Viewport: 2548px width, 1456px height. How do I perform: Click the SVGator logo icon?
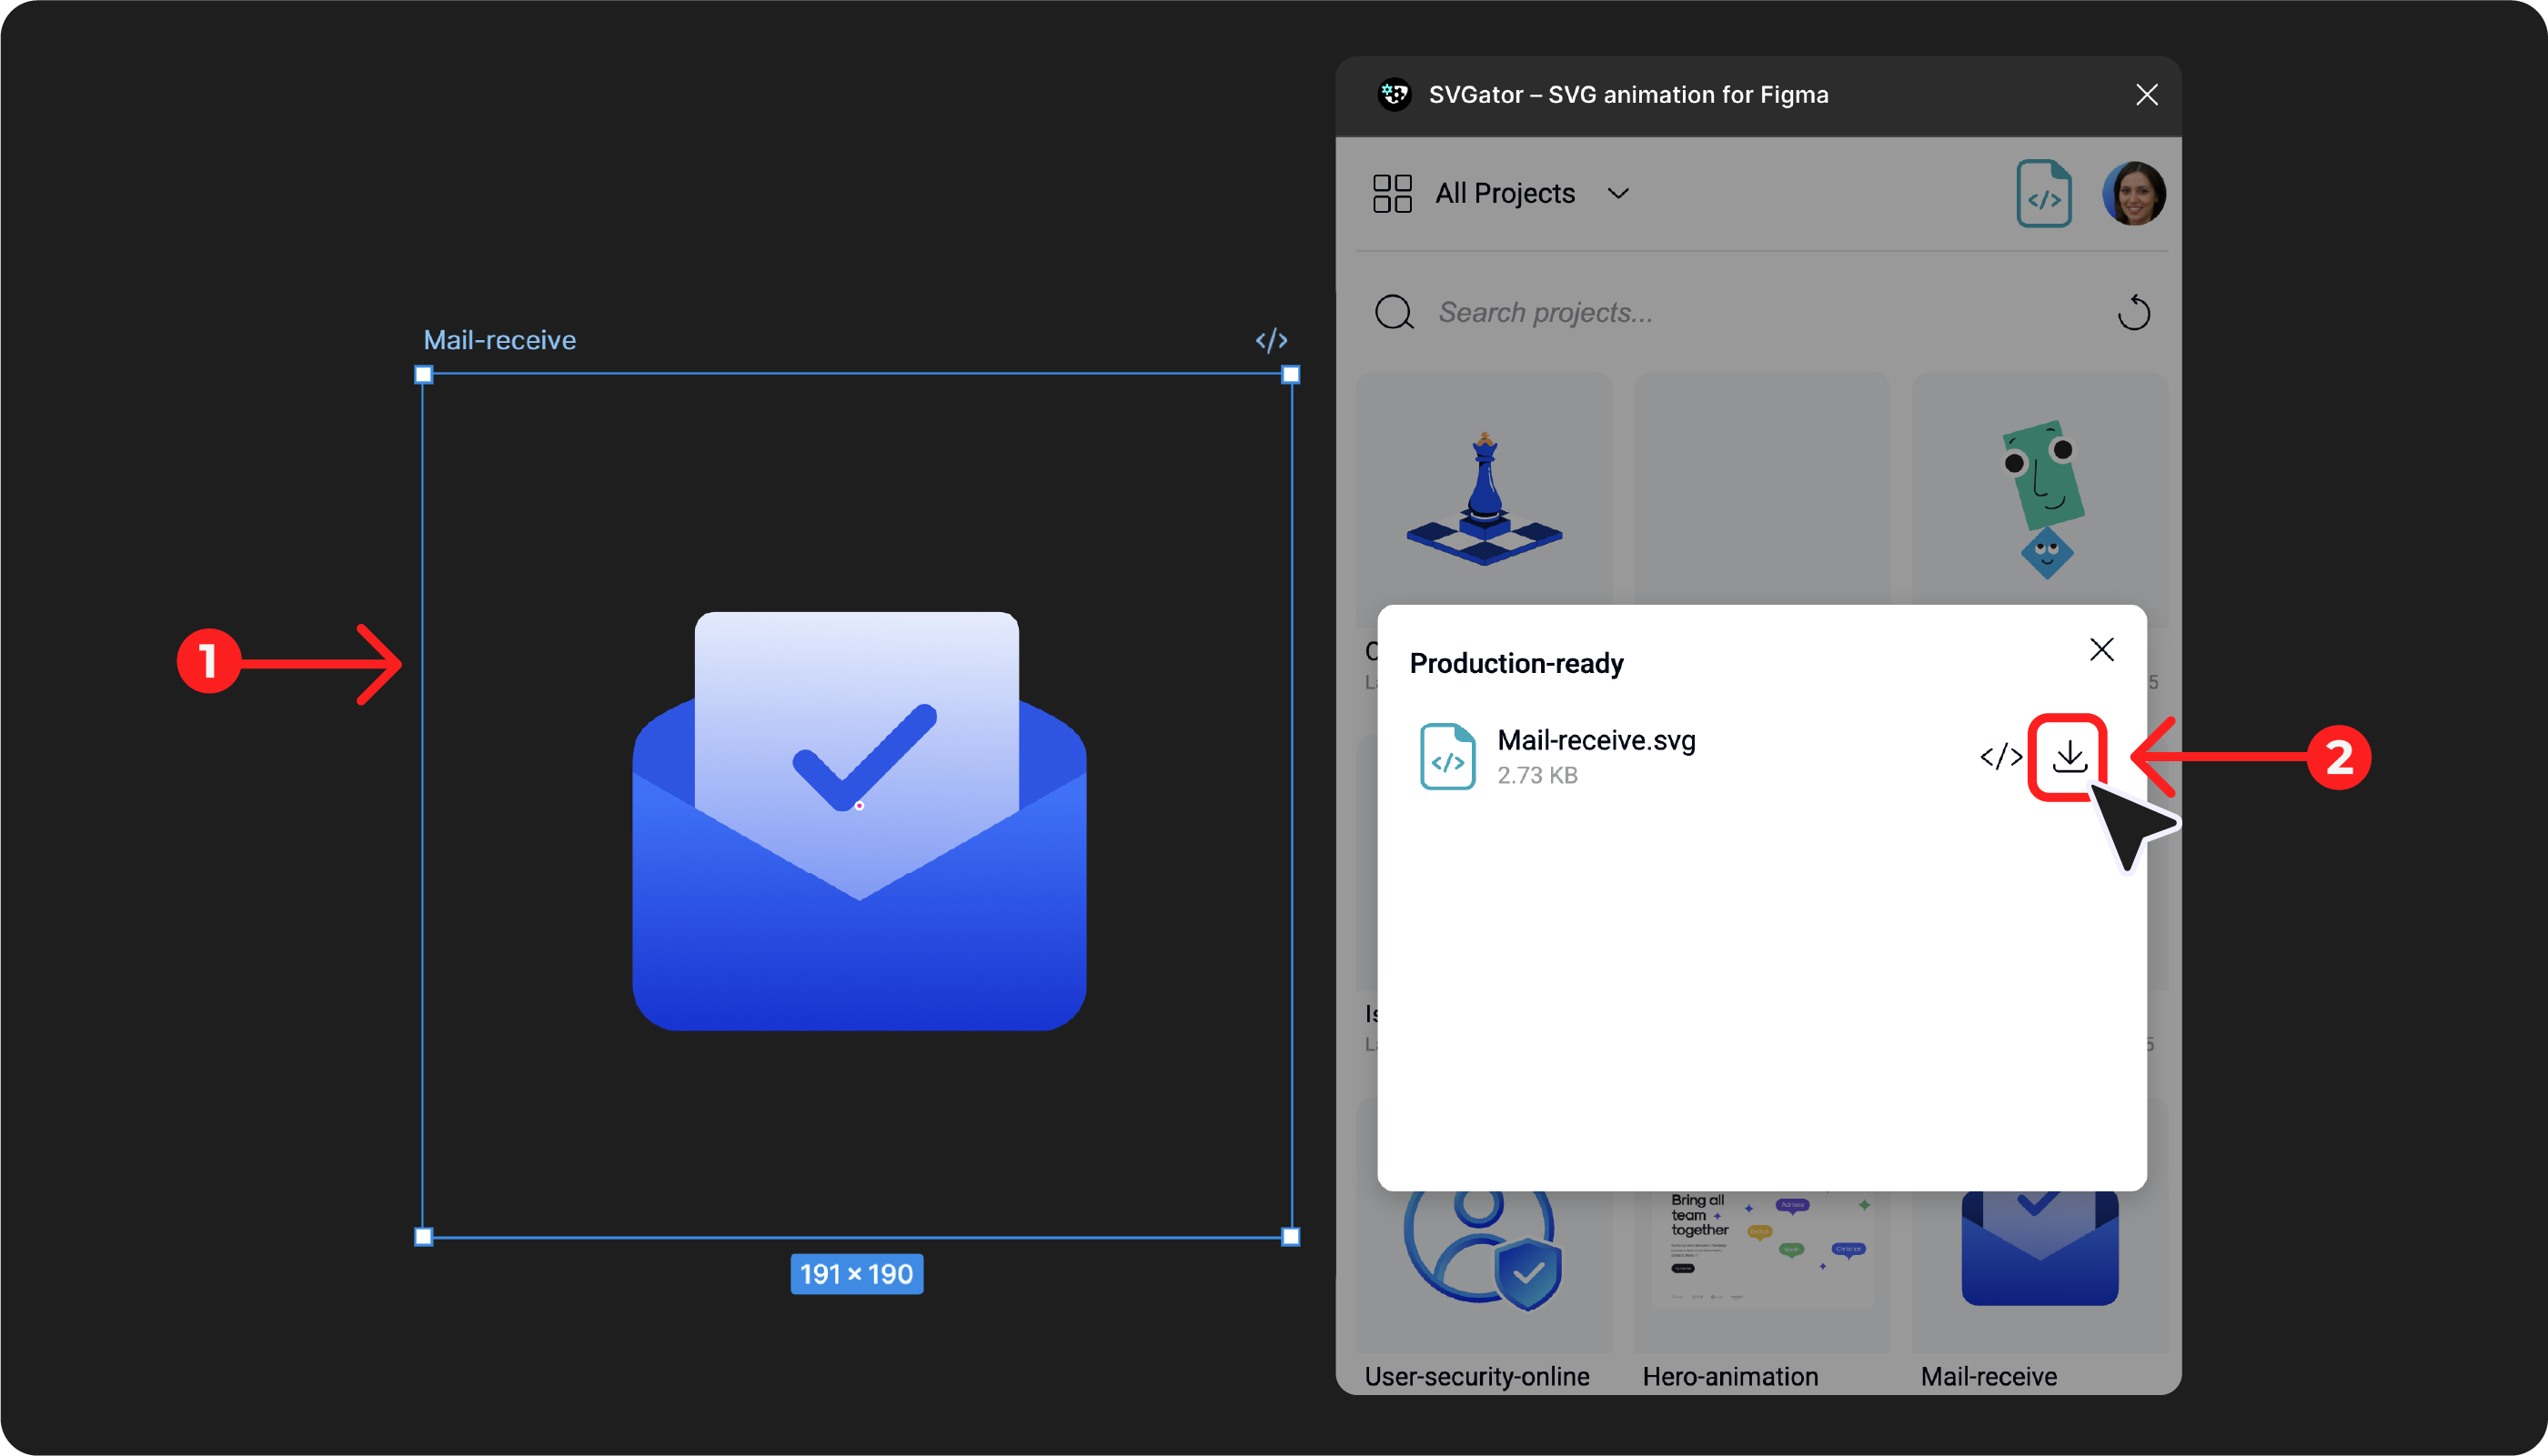click(1394, 95)
